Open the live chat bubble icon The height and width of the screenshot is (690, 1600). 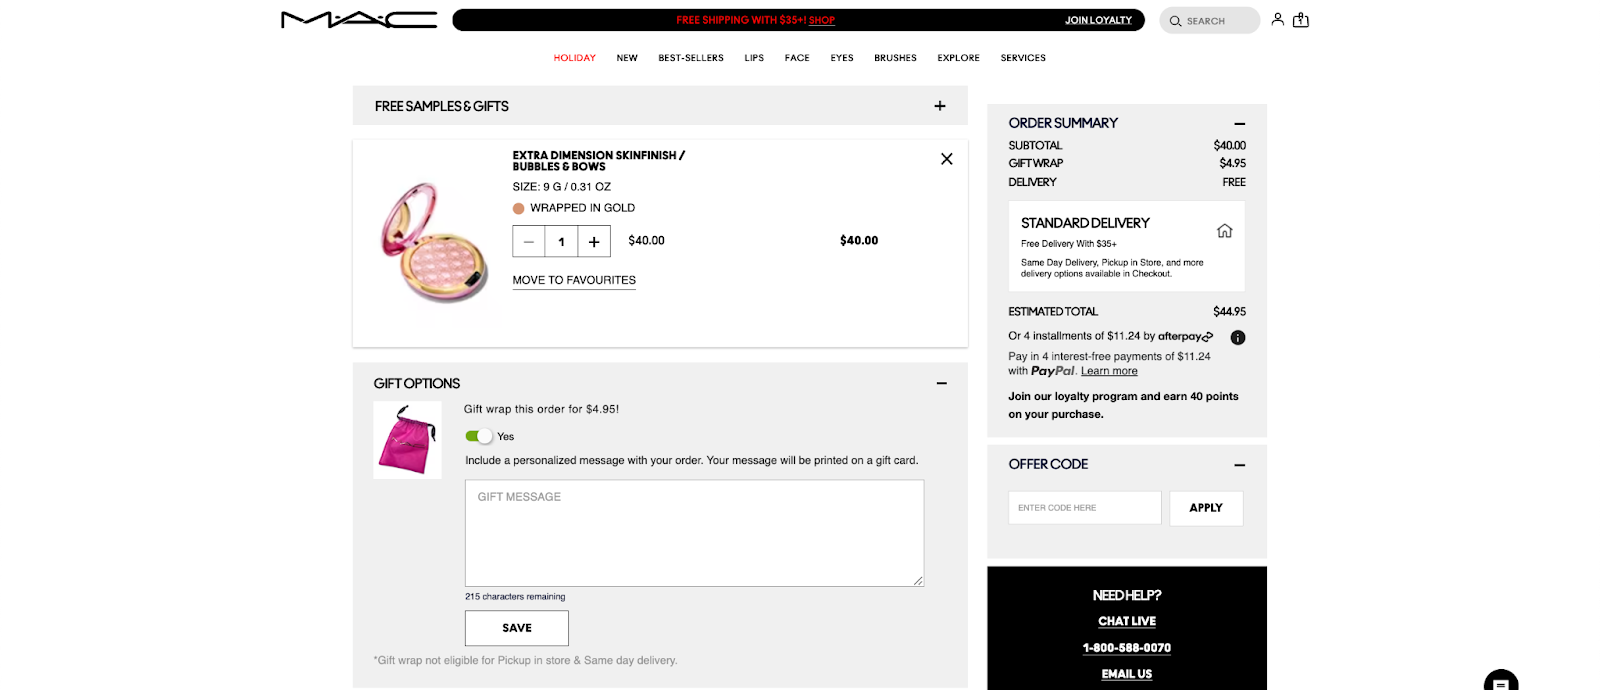tap(1501, 682)
